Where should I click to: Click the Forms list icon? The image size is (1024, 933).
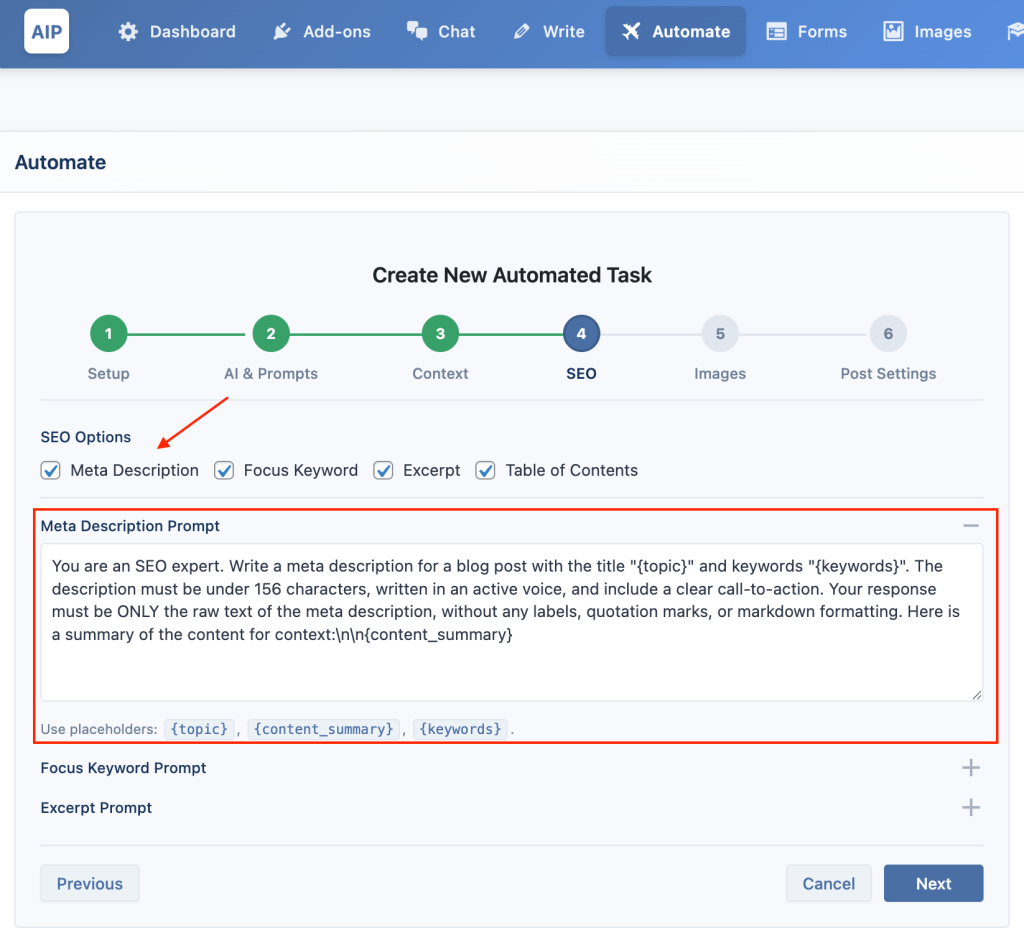point(776,31)
